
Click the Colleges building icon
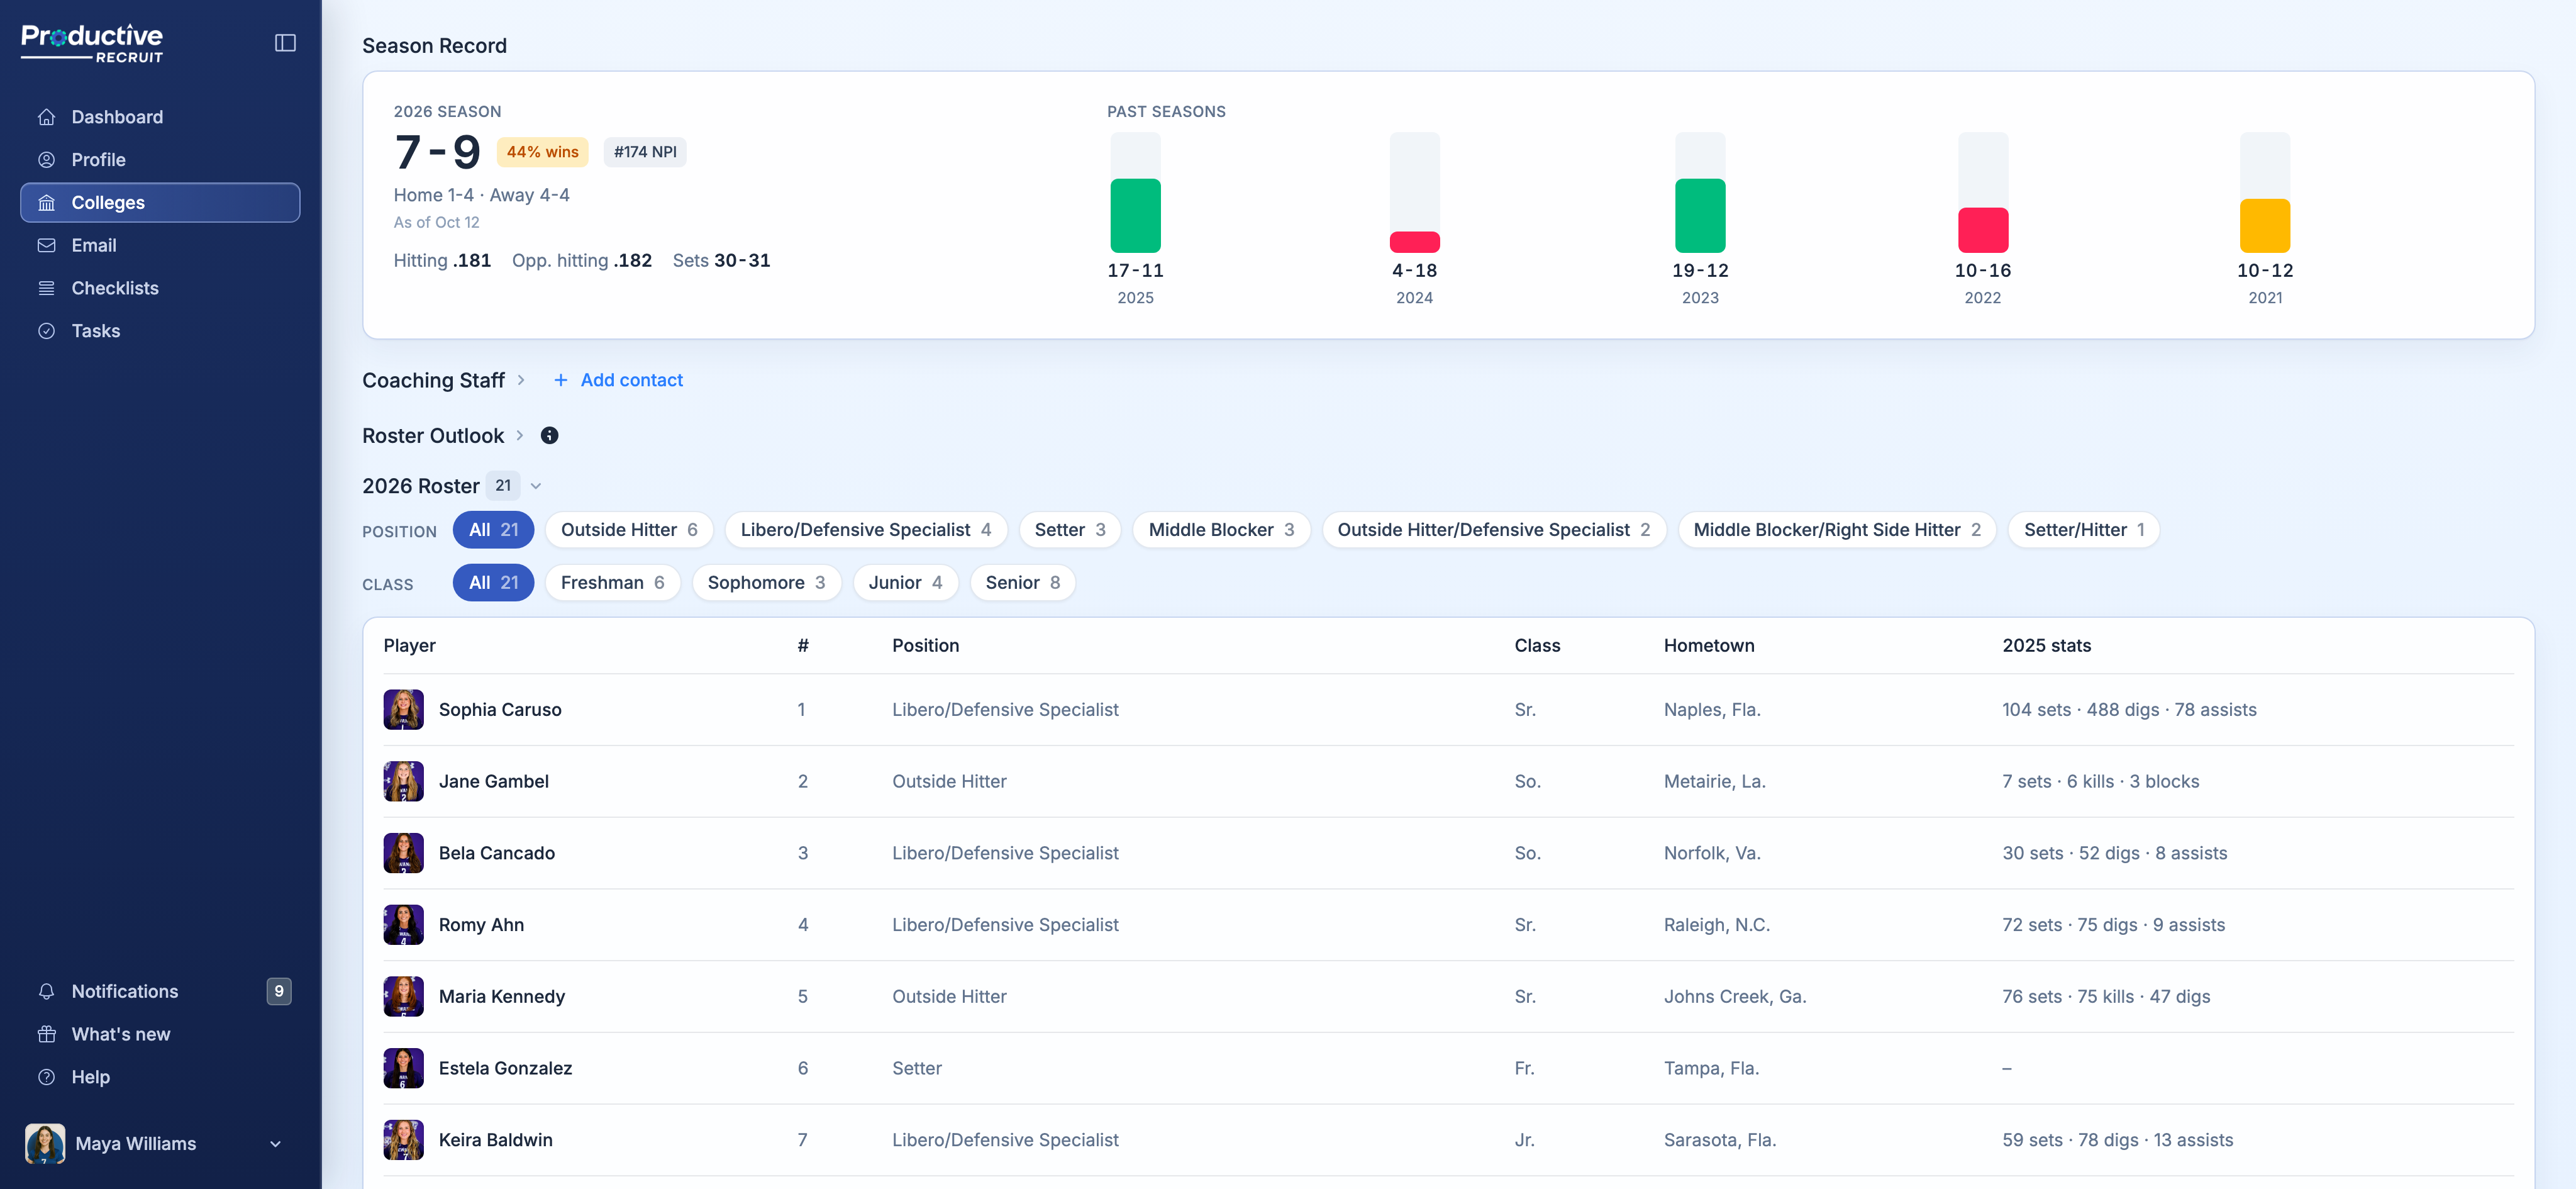click(46, 203)
